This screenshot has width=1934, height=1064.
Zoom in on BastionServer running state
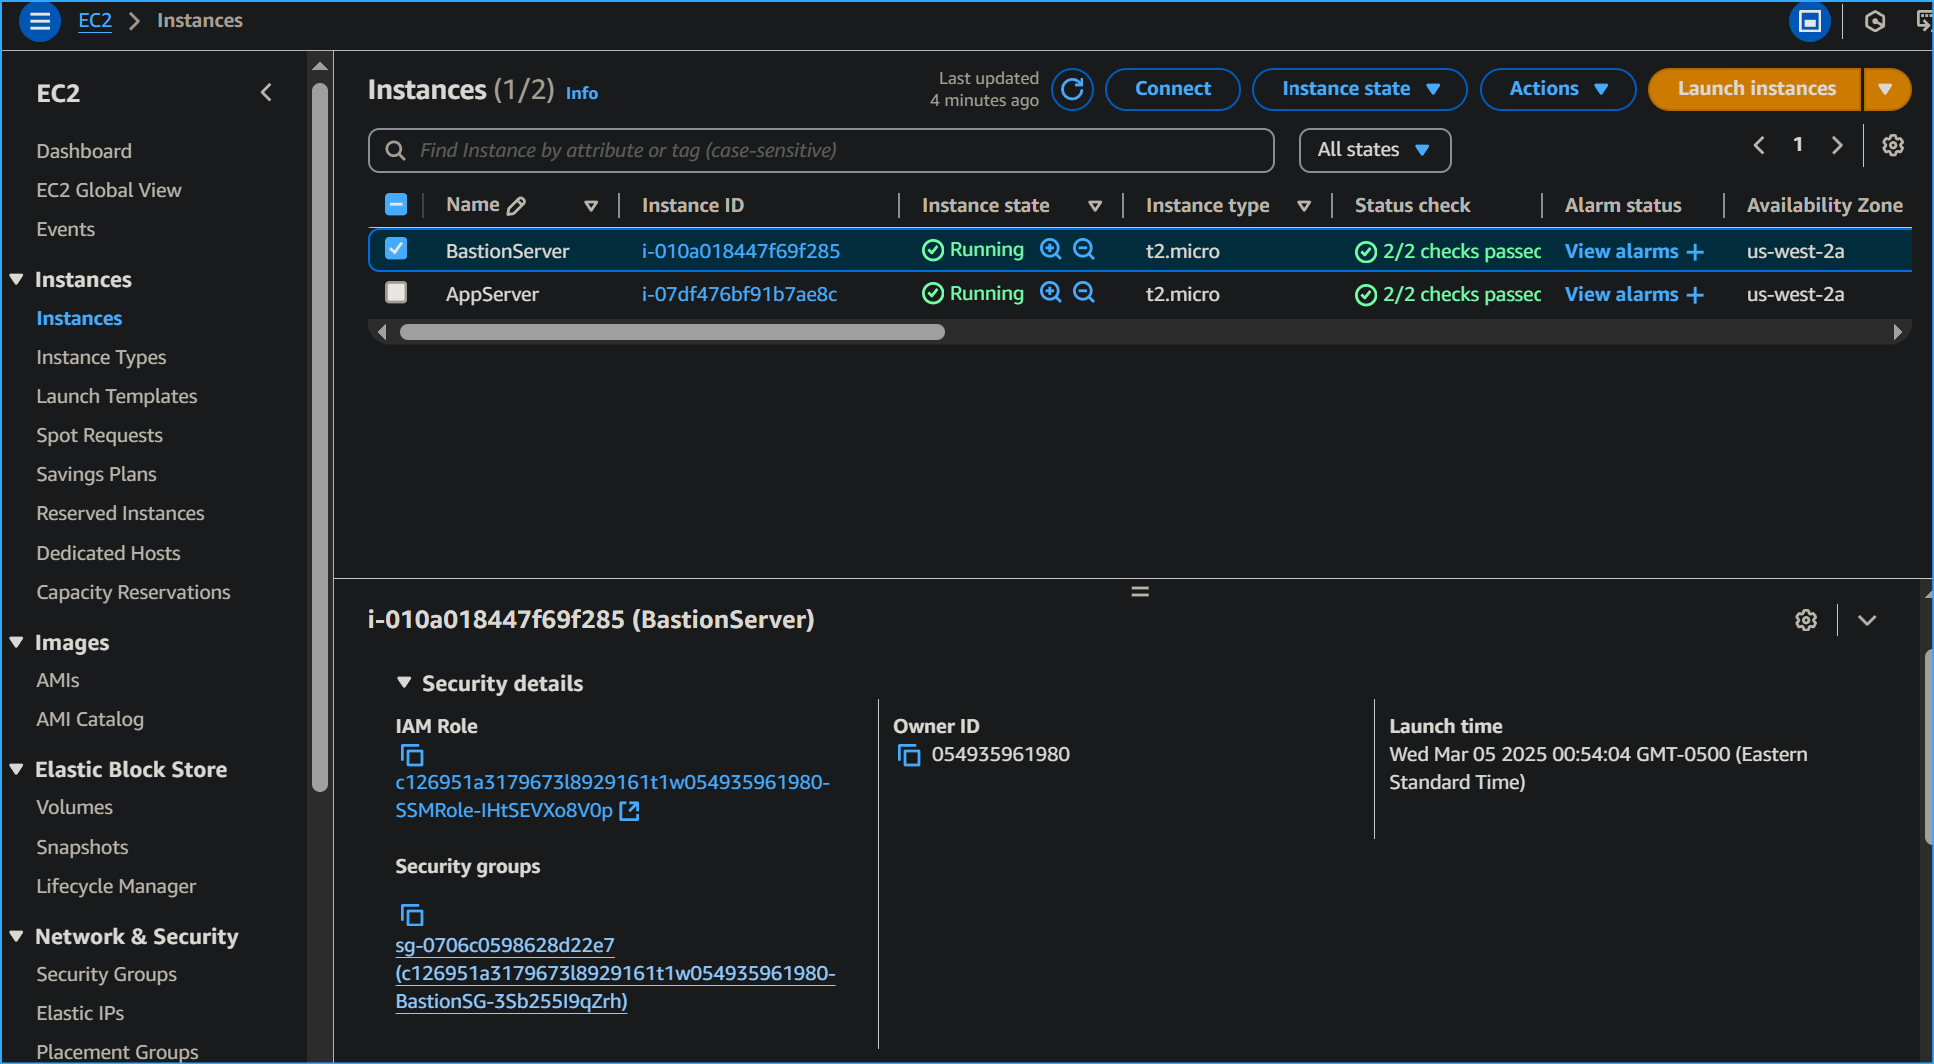point(1050,249)
